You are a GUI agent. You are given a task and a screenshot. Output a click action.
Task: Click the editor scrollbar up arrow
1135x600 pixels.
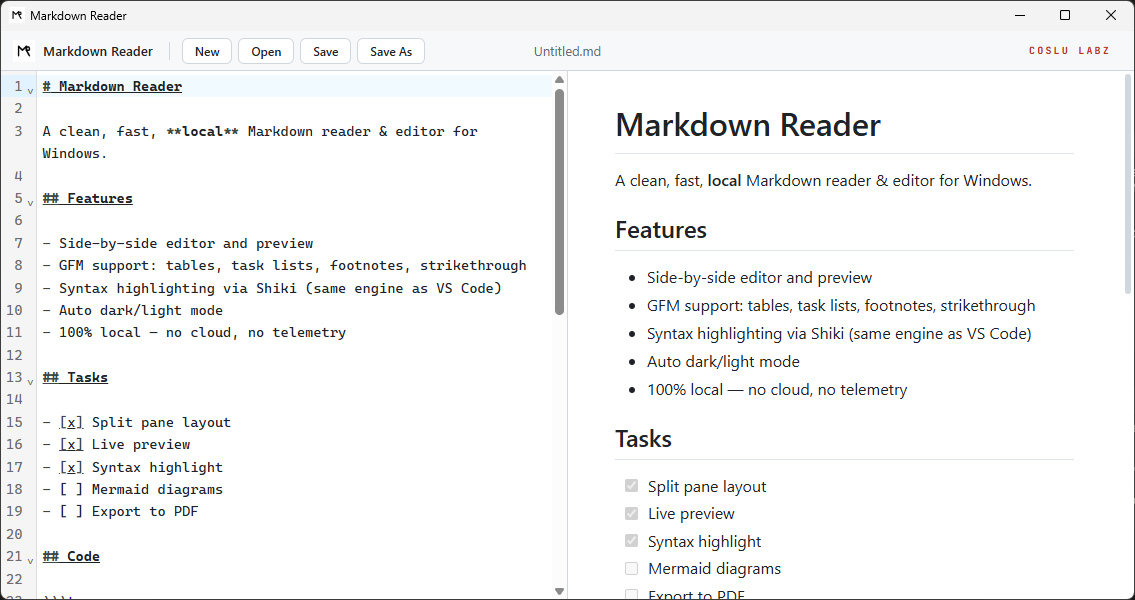[x=559, y=80]
